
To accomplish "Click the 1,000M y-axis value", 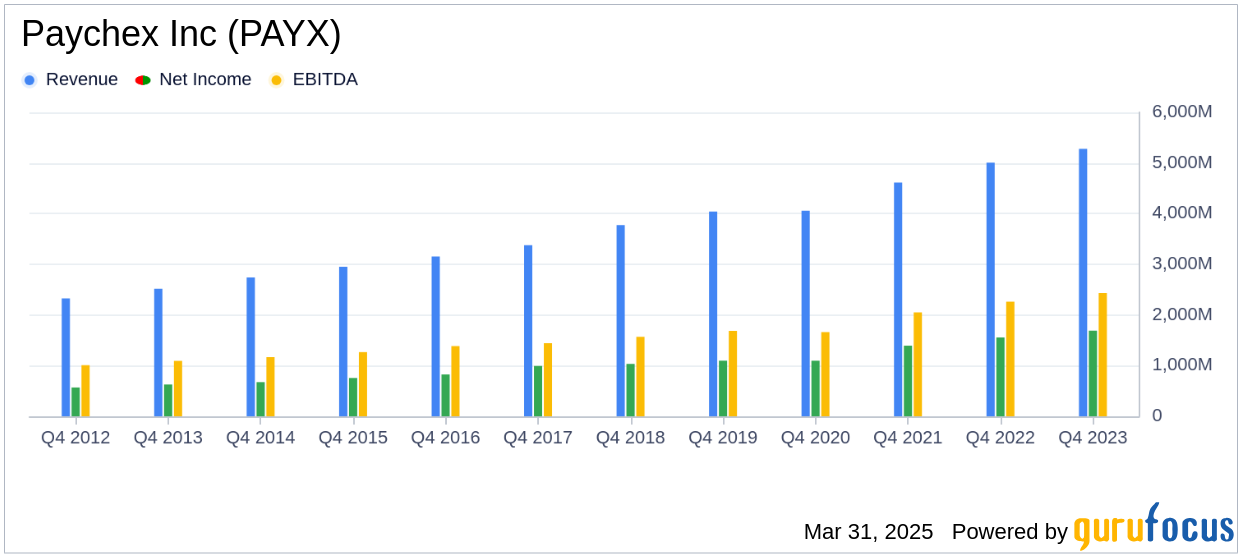I will click(1182, 365).
